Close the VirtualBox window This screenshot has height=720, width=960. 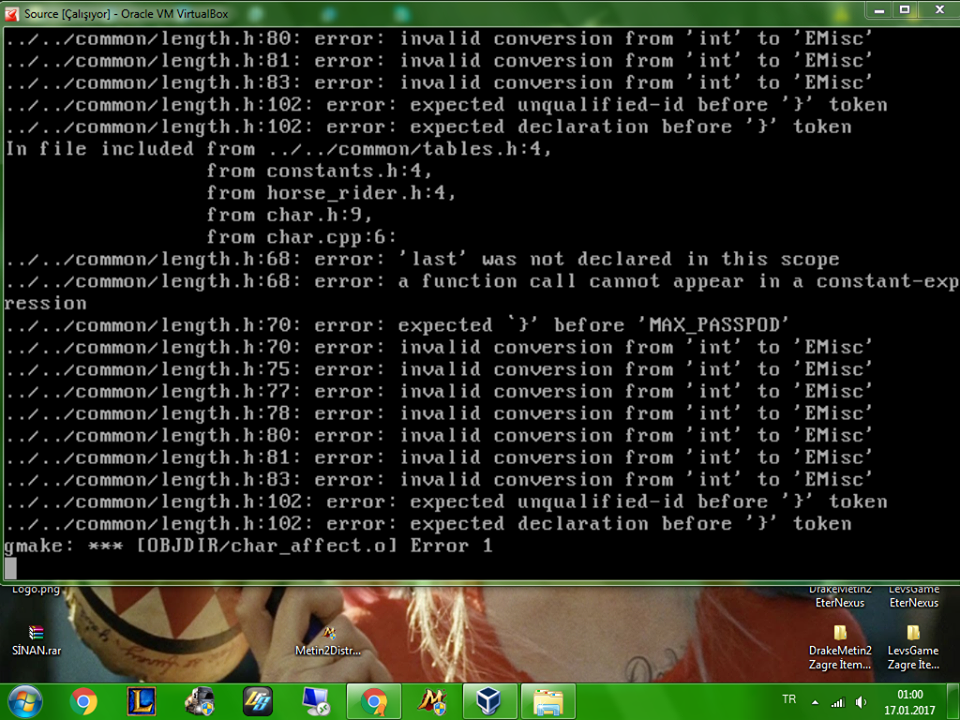(x=939, y=10)
